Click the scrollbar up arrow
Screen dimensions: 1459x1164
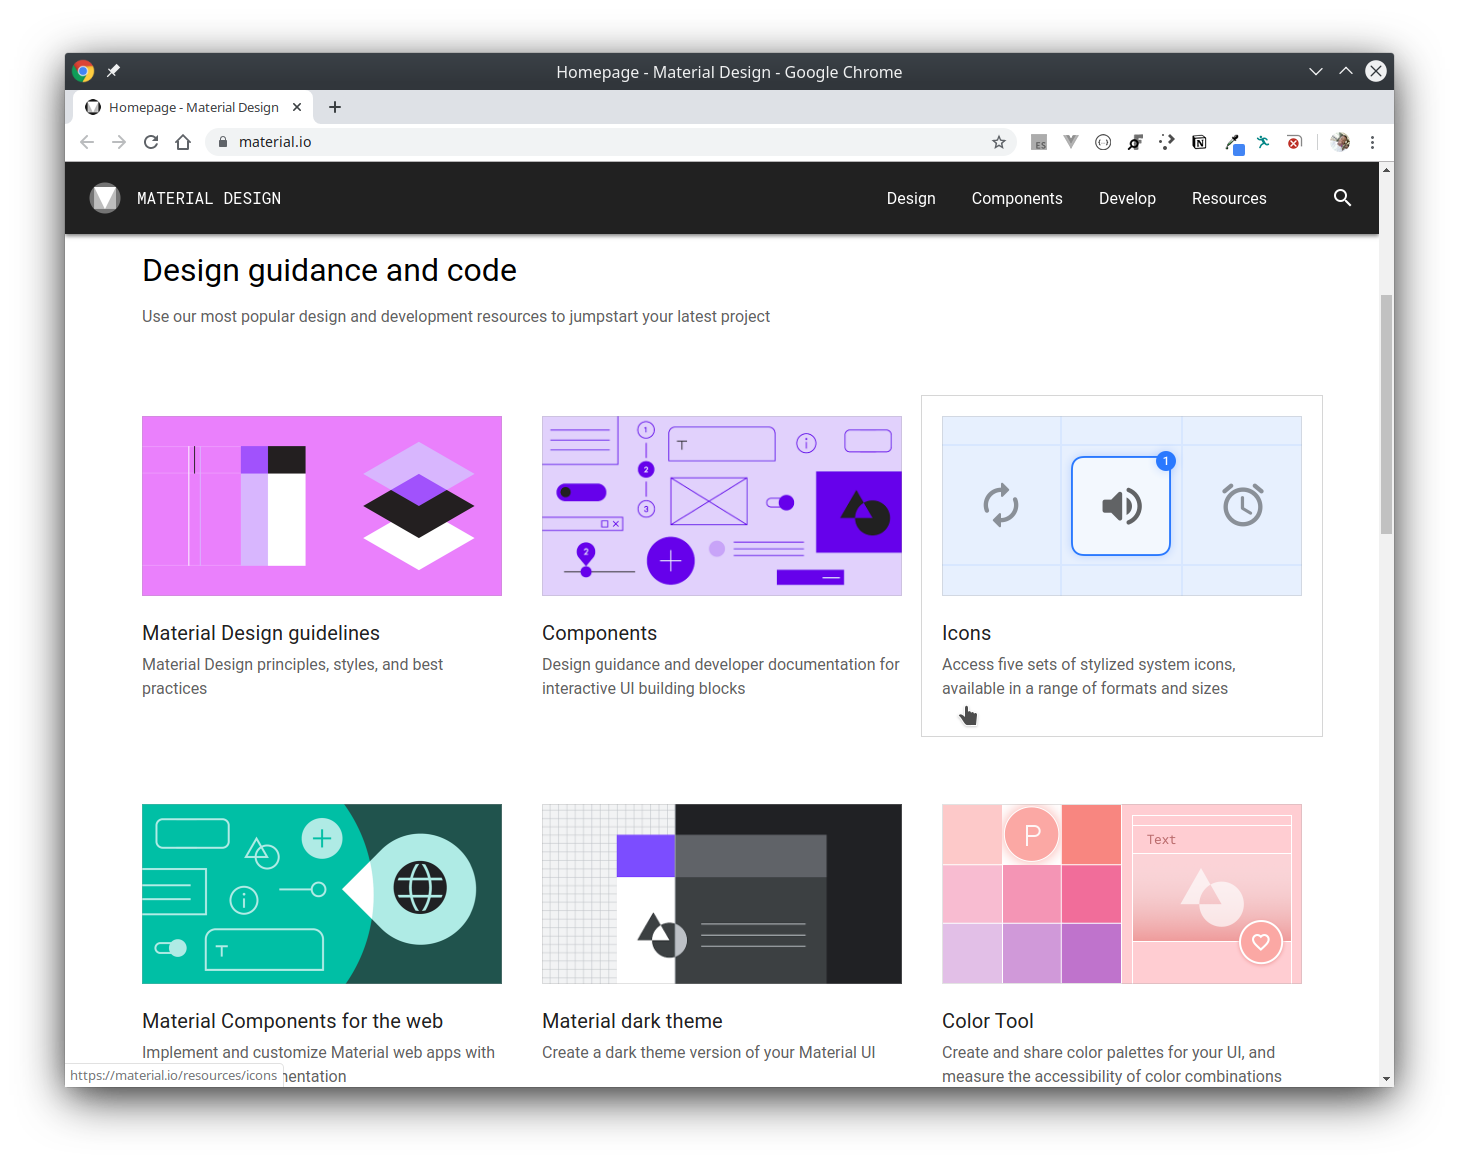(1386, 170)
